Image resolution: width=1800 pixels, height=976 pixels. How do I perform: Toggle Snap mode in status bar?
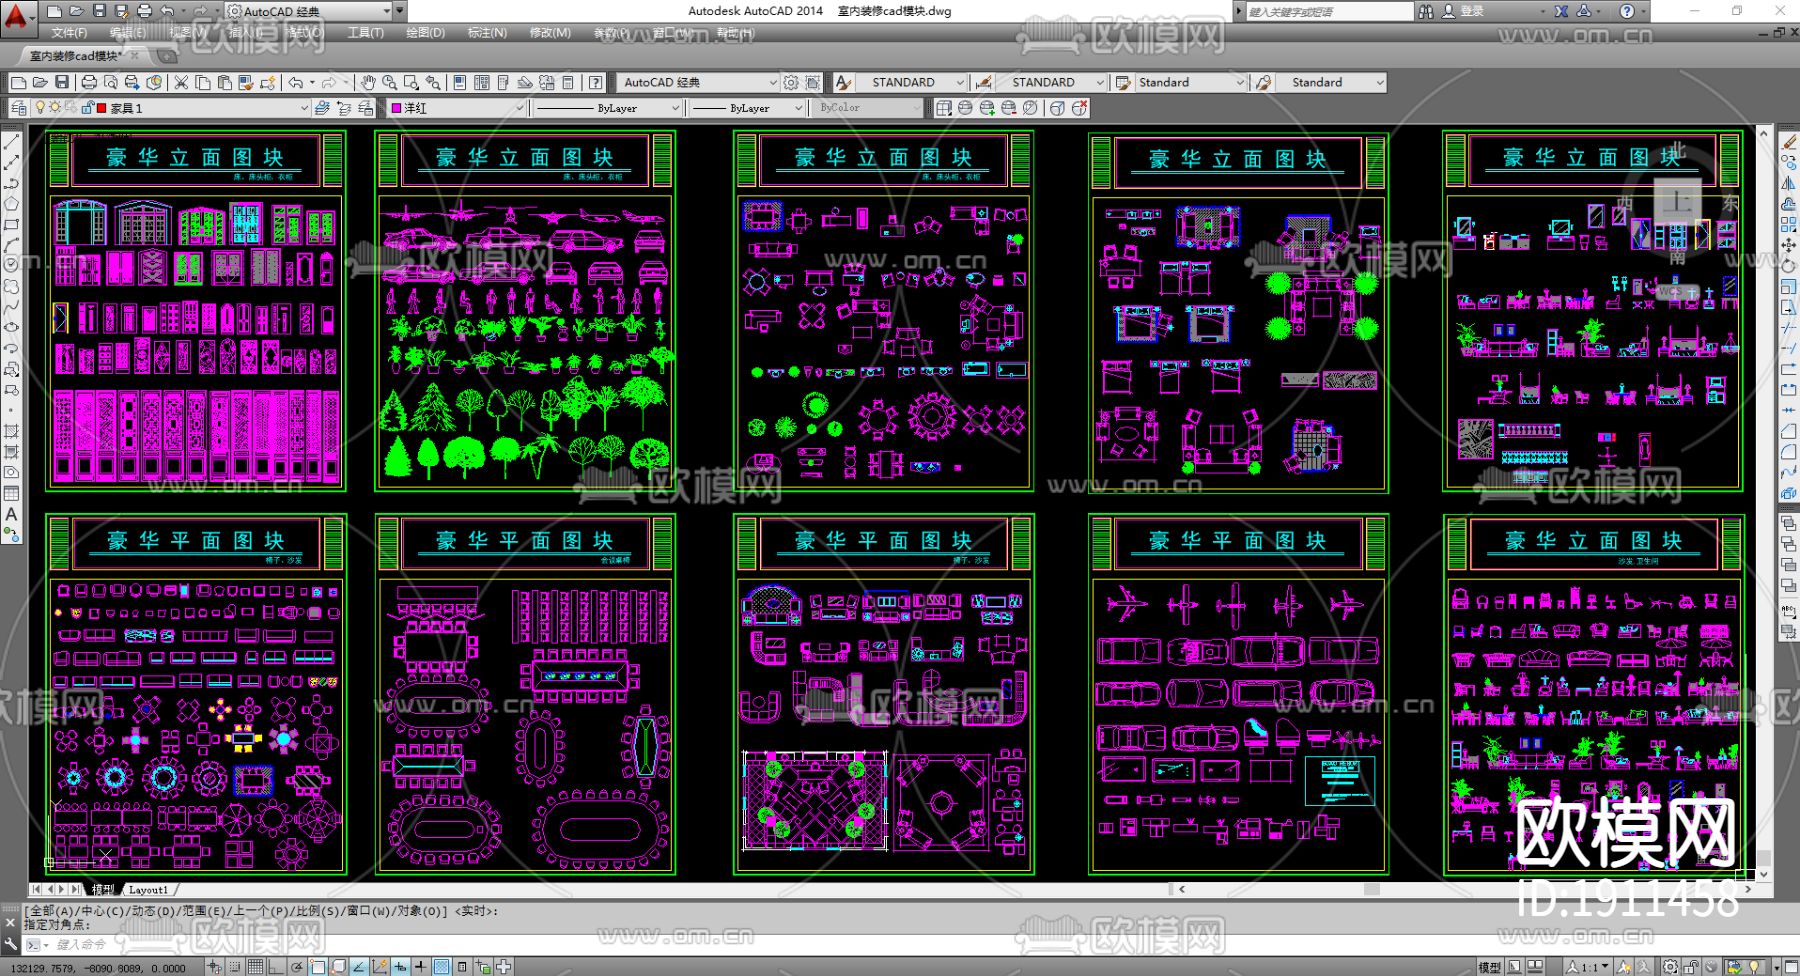click(234, 966)
